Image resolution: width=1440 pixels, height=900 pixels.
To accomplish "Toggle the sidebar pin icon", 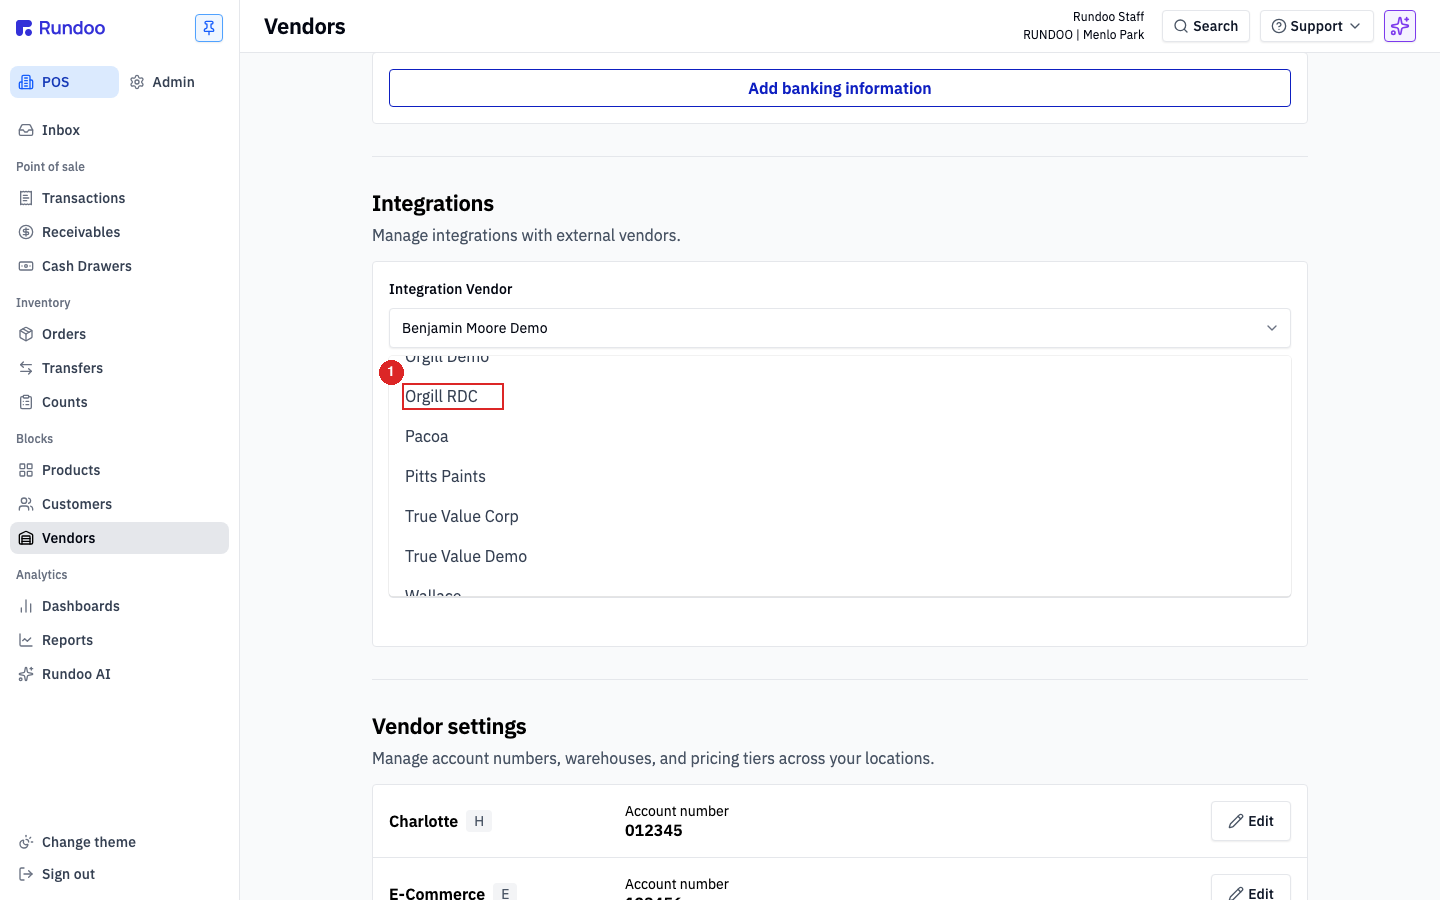I will pyautogui.click(x=209, y=28).
